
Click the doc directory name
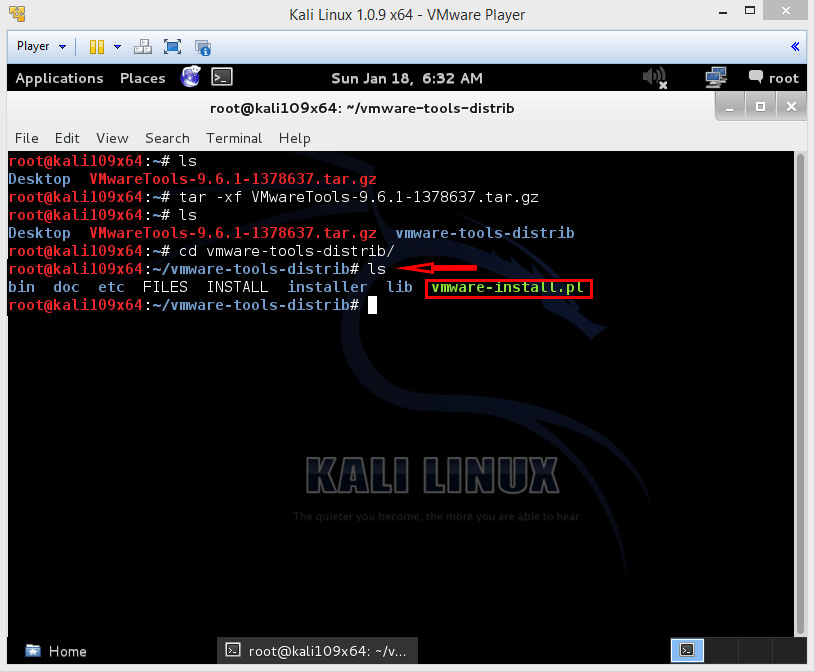coord(66,287)
